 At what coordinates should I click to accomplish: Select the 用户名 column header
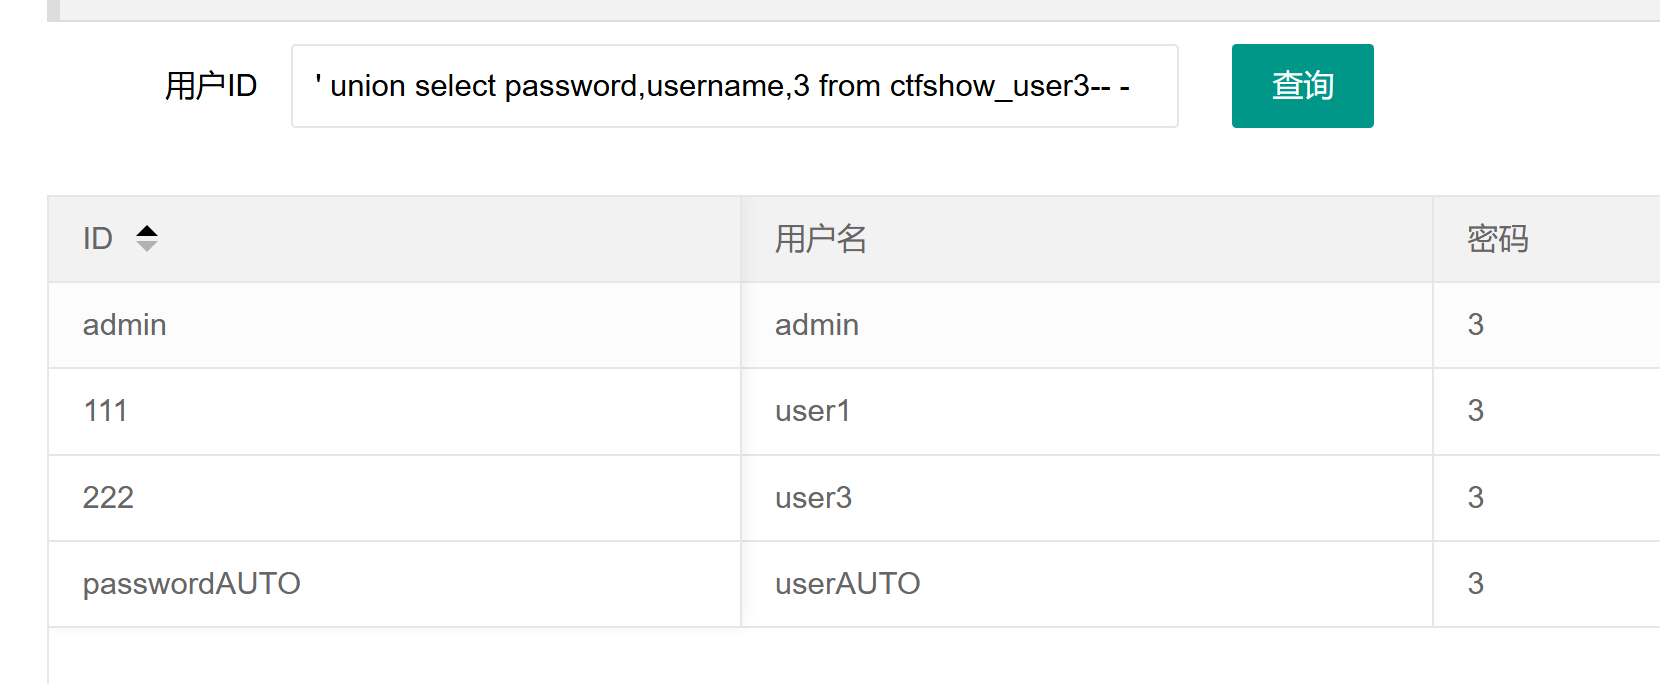pyautogui.click(x=821, y=239)
